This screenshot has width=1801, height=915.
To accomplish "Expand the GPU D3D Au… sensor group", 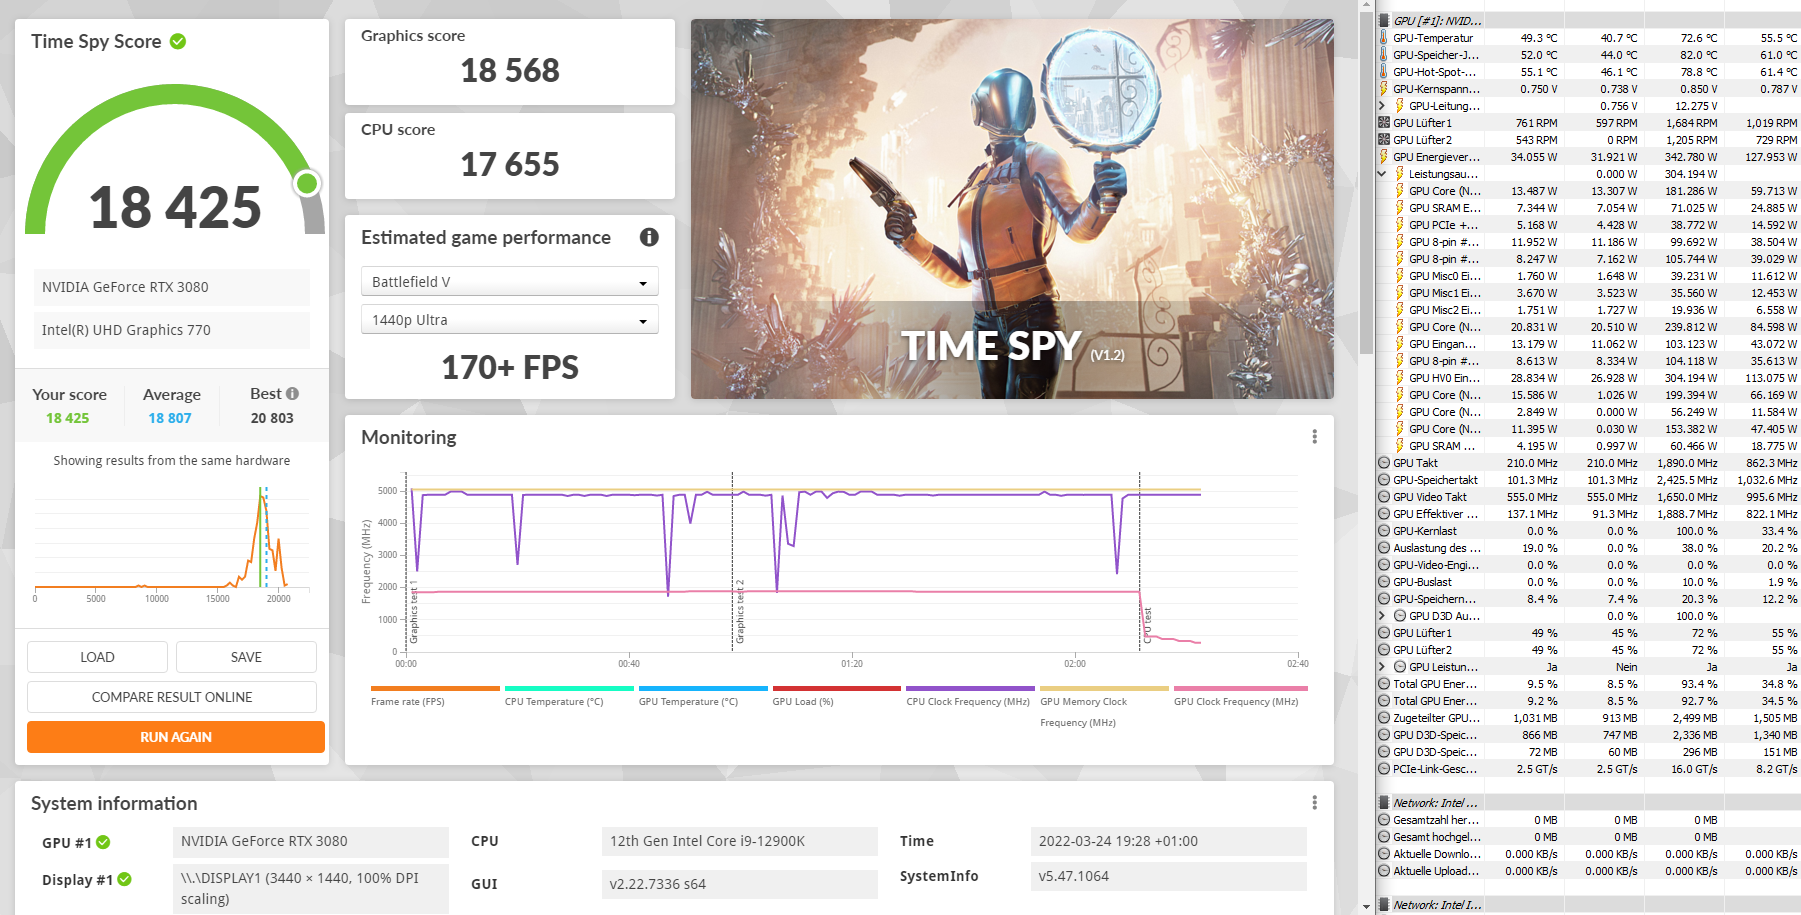I will (1383, 616).
